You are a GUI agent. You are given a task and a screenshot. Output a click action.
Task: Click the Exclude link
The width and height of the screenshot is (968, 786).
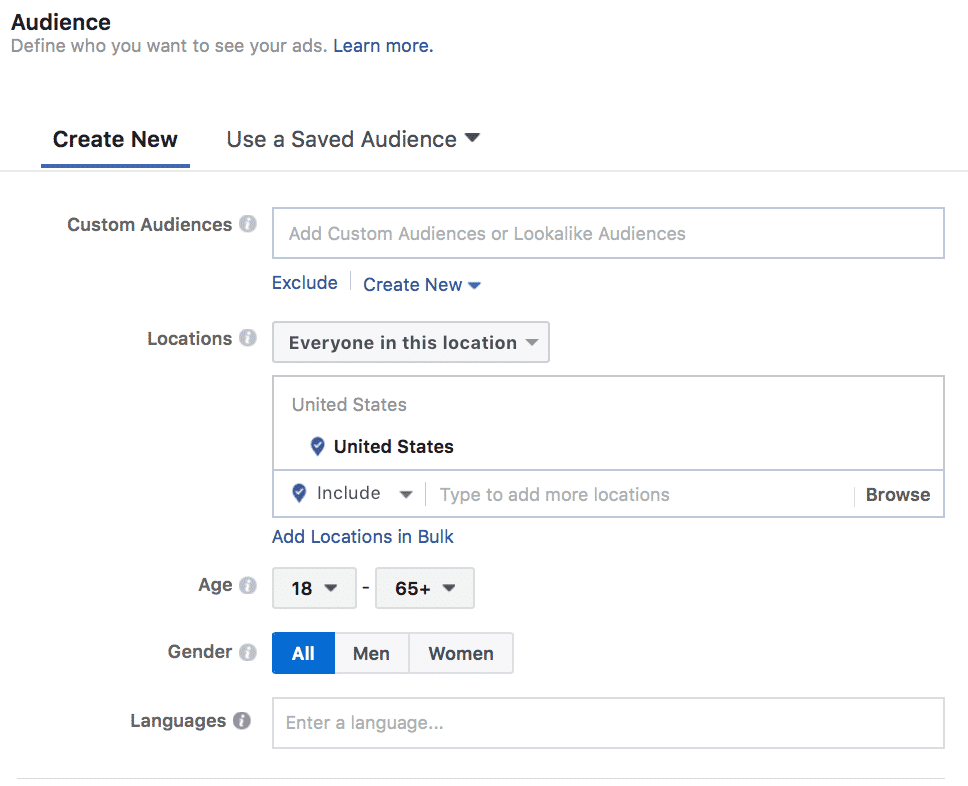click(305, 283)
